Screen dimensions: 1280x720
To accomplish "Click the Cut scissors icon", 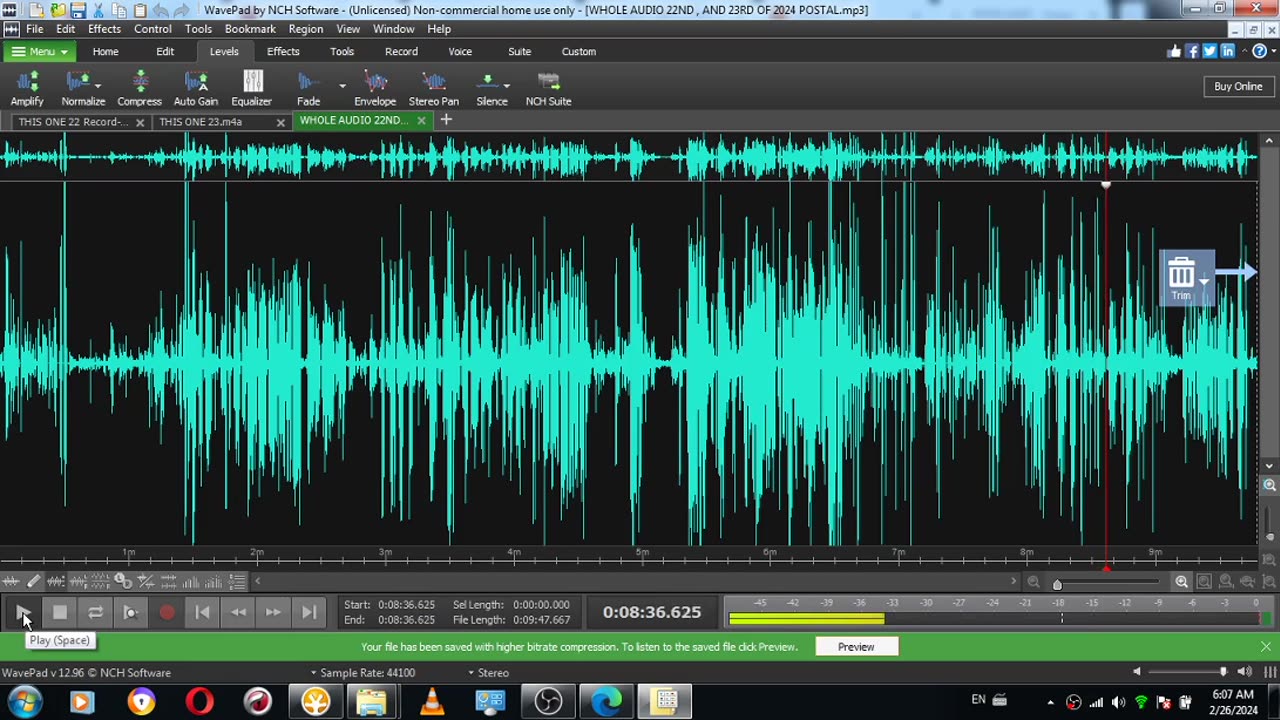I will (x=98, y=10).
